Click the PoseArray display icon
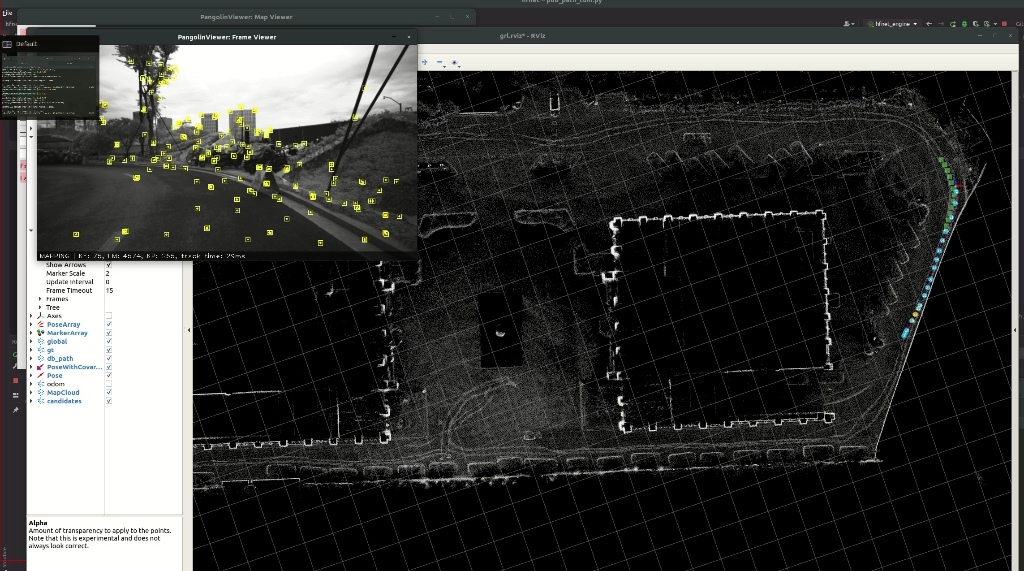 (x=40, y=325)
